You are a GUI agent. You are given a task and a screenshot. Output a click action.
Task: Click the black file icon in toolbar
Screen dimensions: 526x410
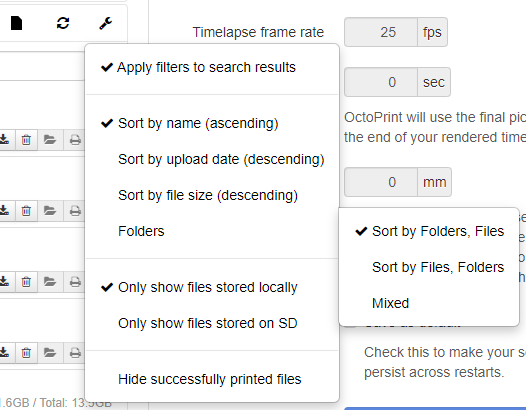16,23
